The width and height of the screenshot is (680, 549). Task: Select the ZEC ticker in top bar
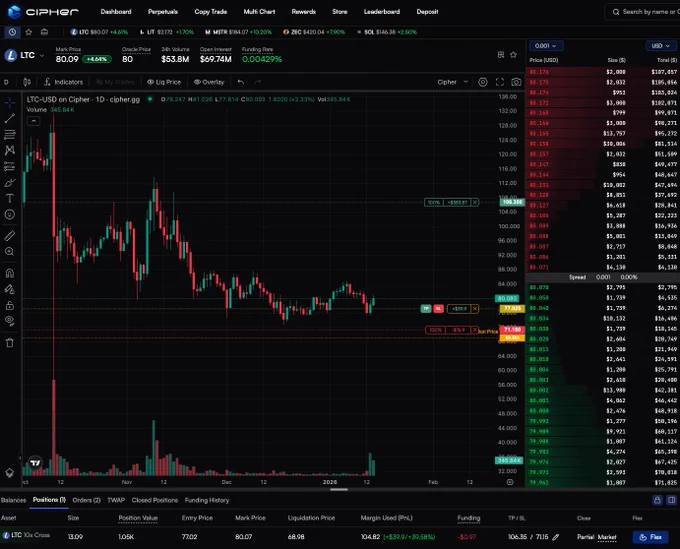314,32
